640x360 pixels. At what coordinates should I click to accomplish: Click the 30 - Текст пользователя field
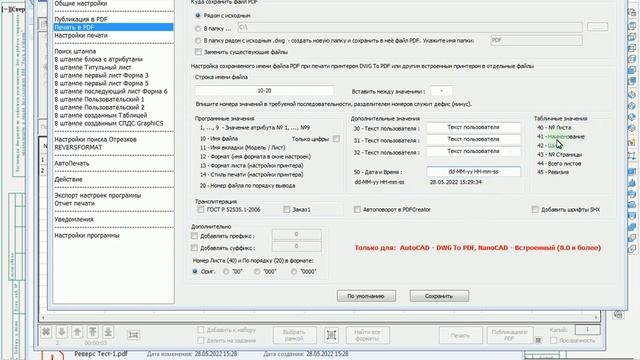473,127
